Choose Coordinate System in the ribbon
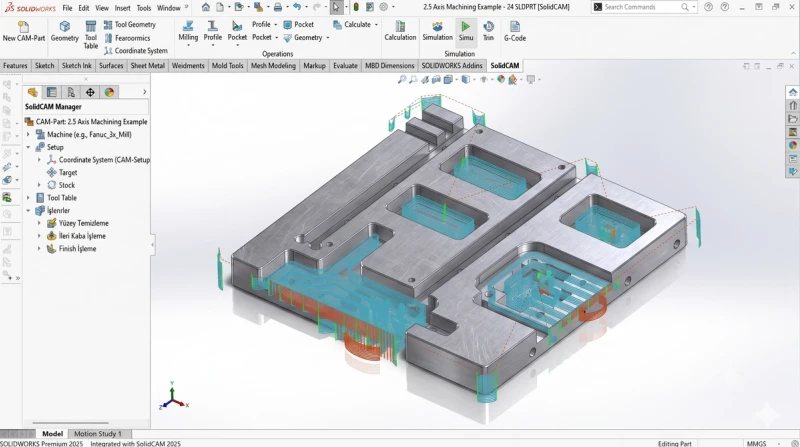 [x=136, y=51]
